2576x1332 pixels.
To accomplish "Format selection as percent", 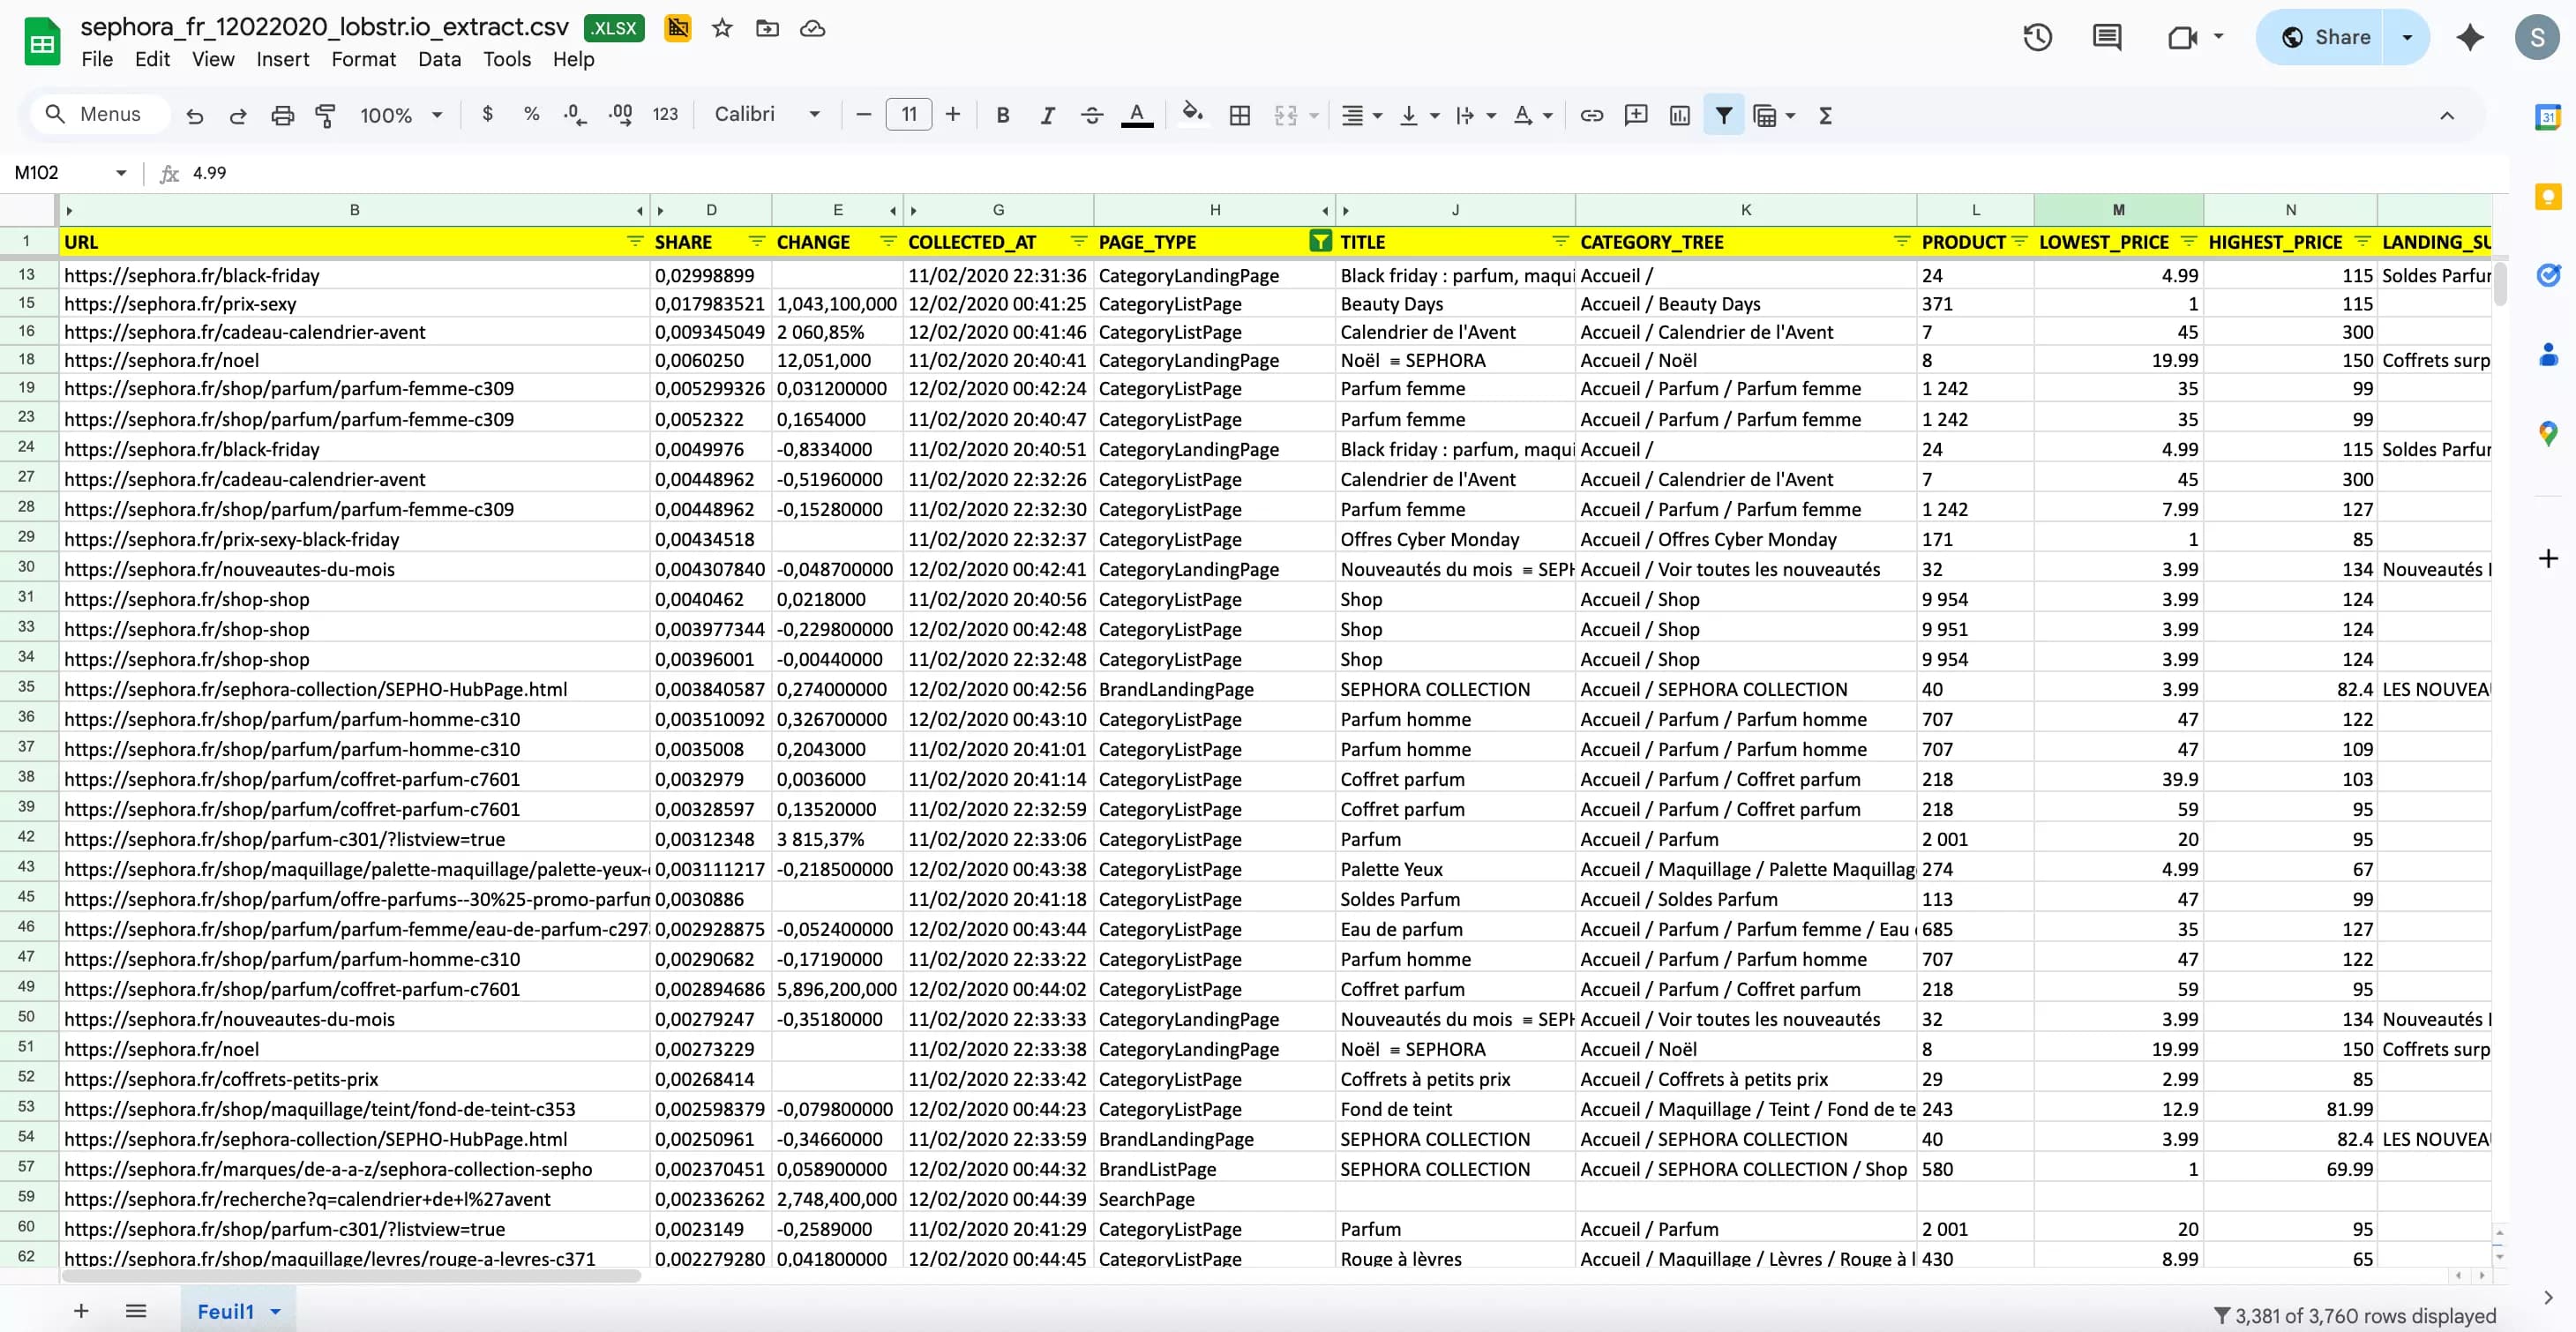I will point(532,114).
